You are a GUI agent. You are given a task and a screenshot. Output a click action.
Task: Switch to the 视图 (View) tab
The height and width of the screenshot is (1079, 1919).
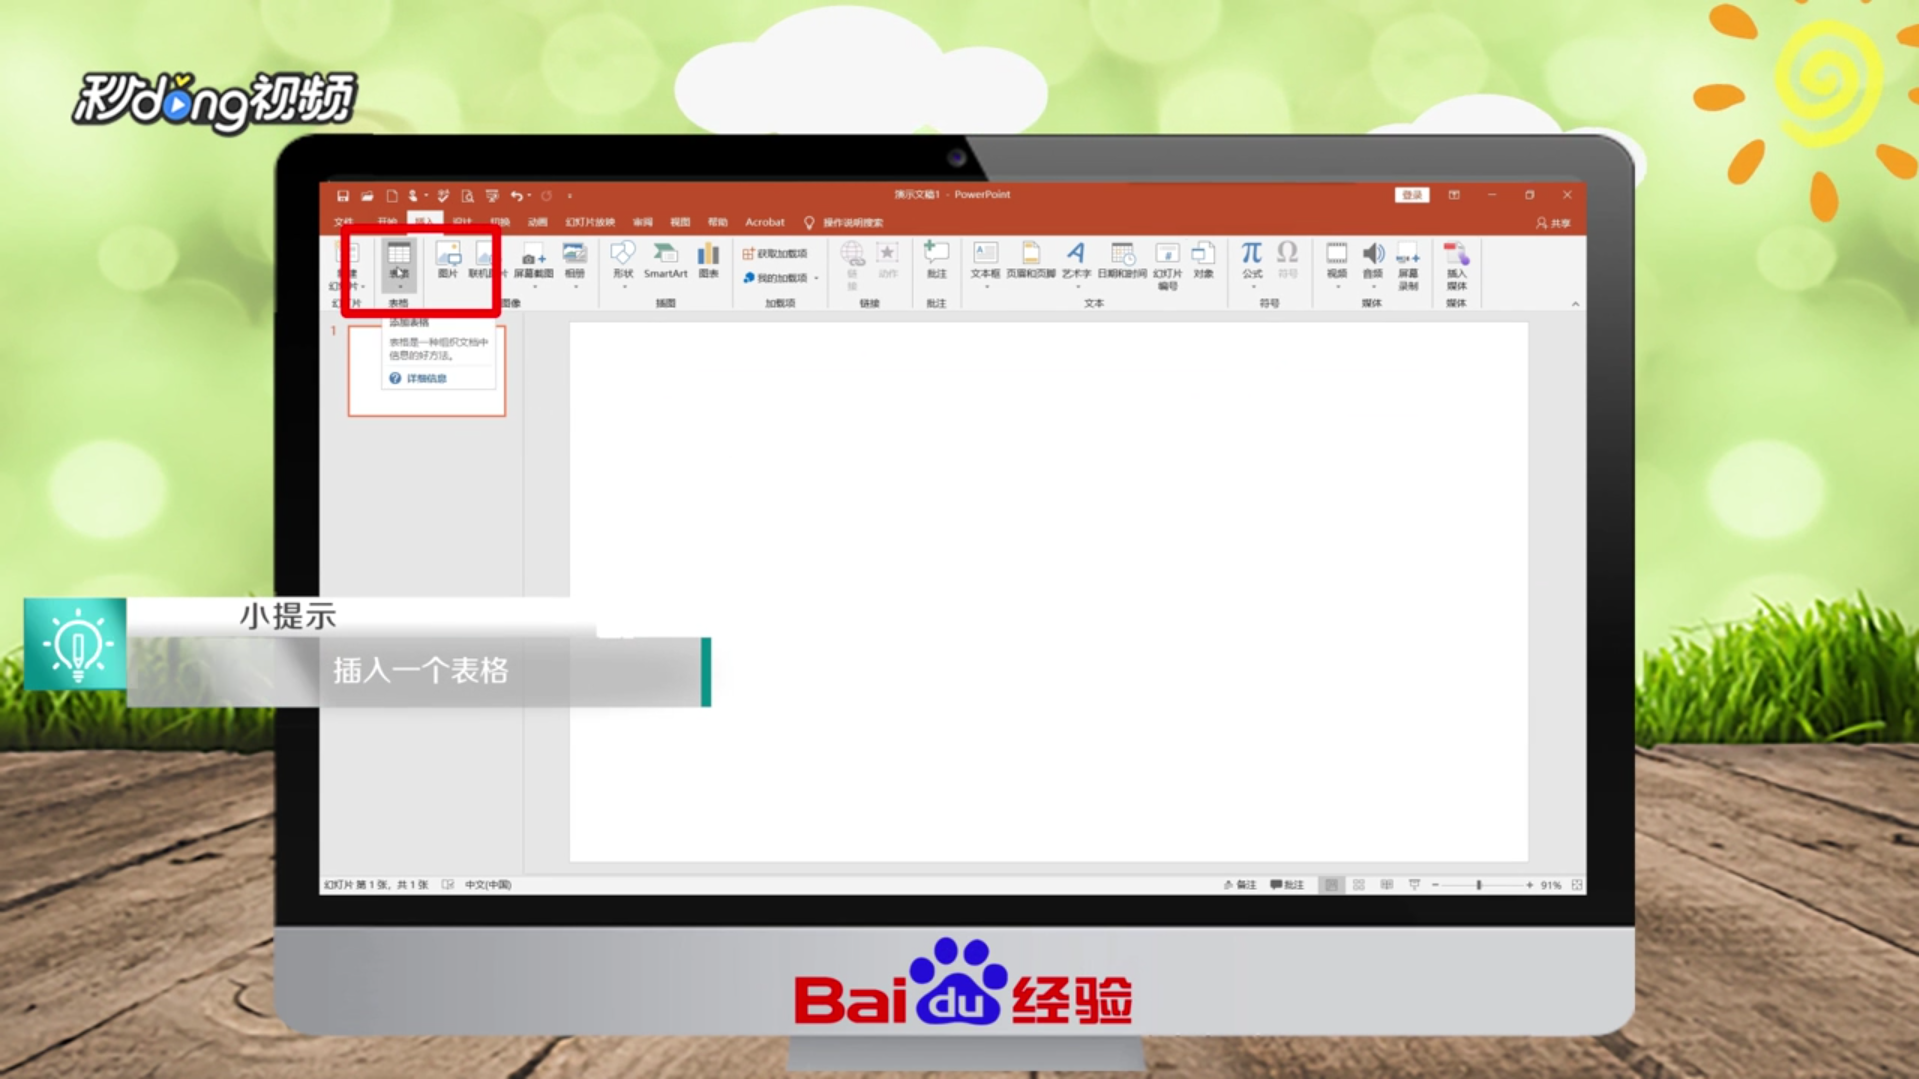coord(680,222)
